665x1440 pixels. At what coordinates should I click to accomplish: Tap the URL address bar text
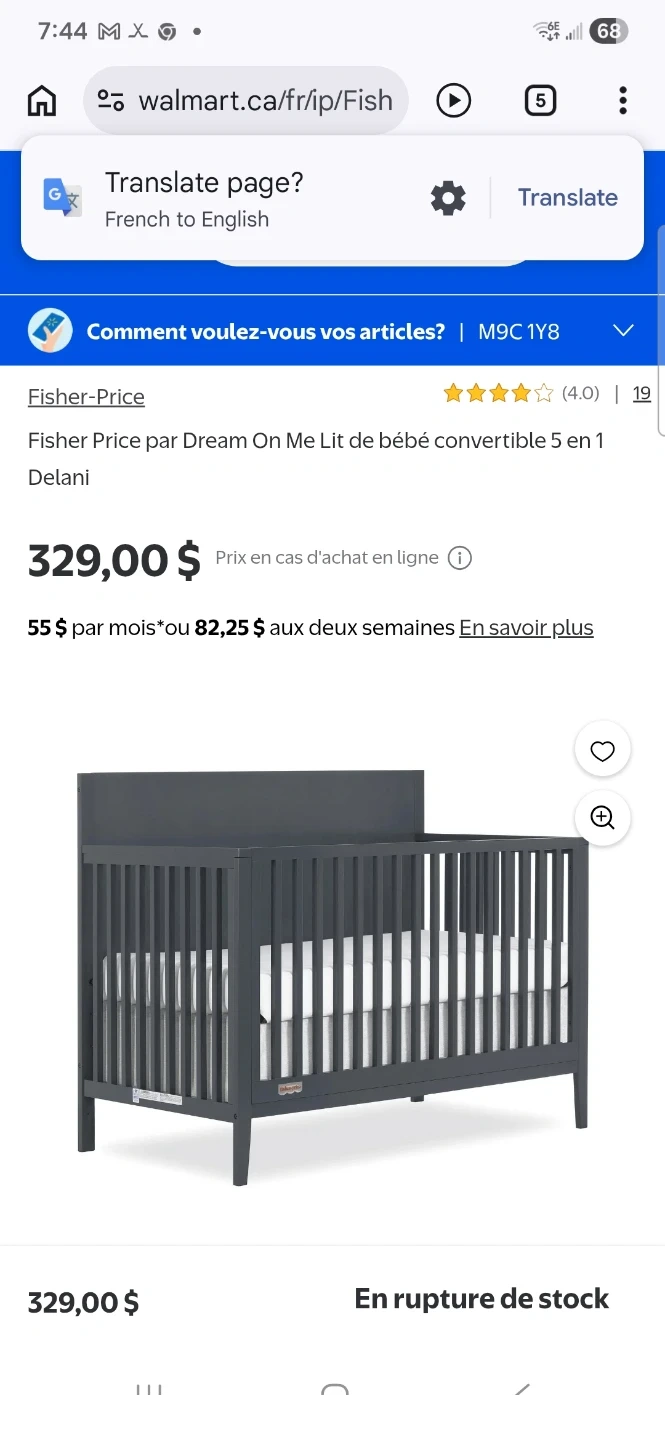265,100
